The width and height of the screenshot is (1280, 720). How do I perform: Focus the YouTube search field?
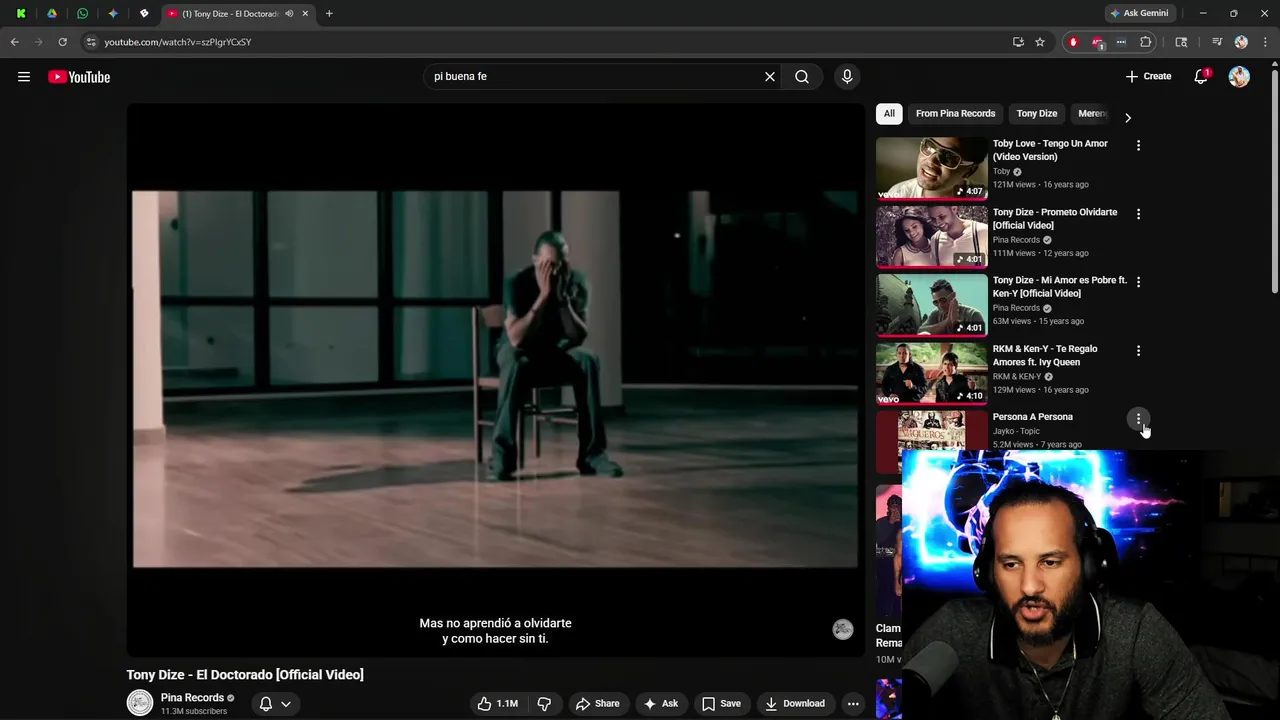tap(594, 76)
